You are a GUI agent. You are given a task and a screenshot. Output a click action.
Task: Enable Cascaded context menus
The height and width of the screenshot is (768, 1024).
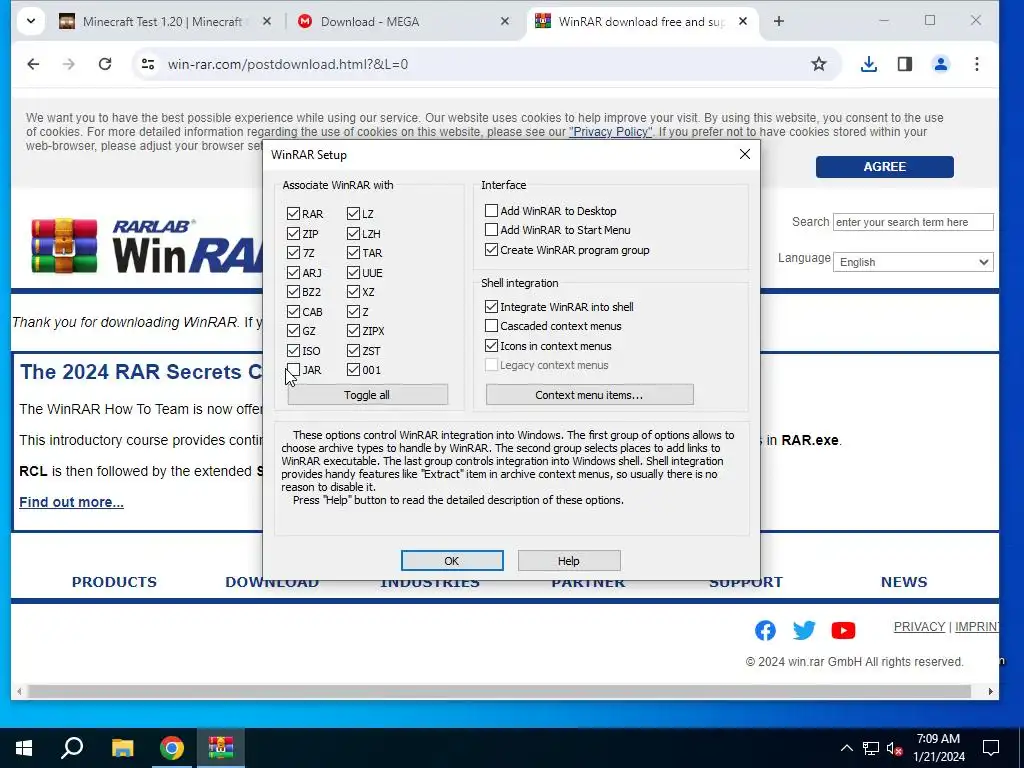pyautogui.click(x=491, y=326)
